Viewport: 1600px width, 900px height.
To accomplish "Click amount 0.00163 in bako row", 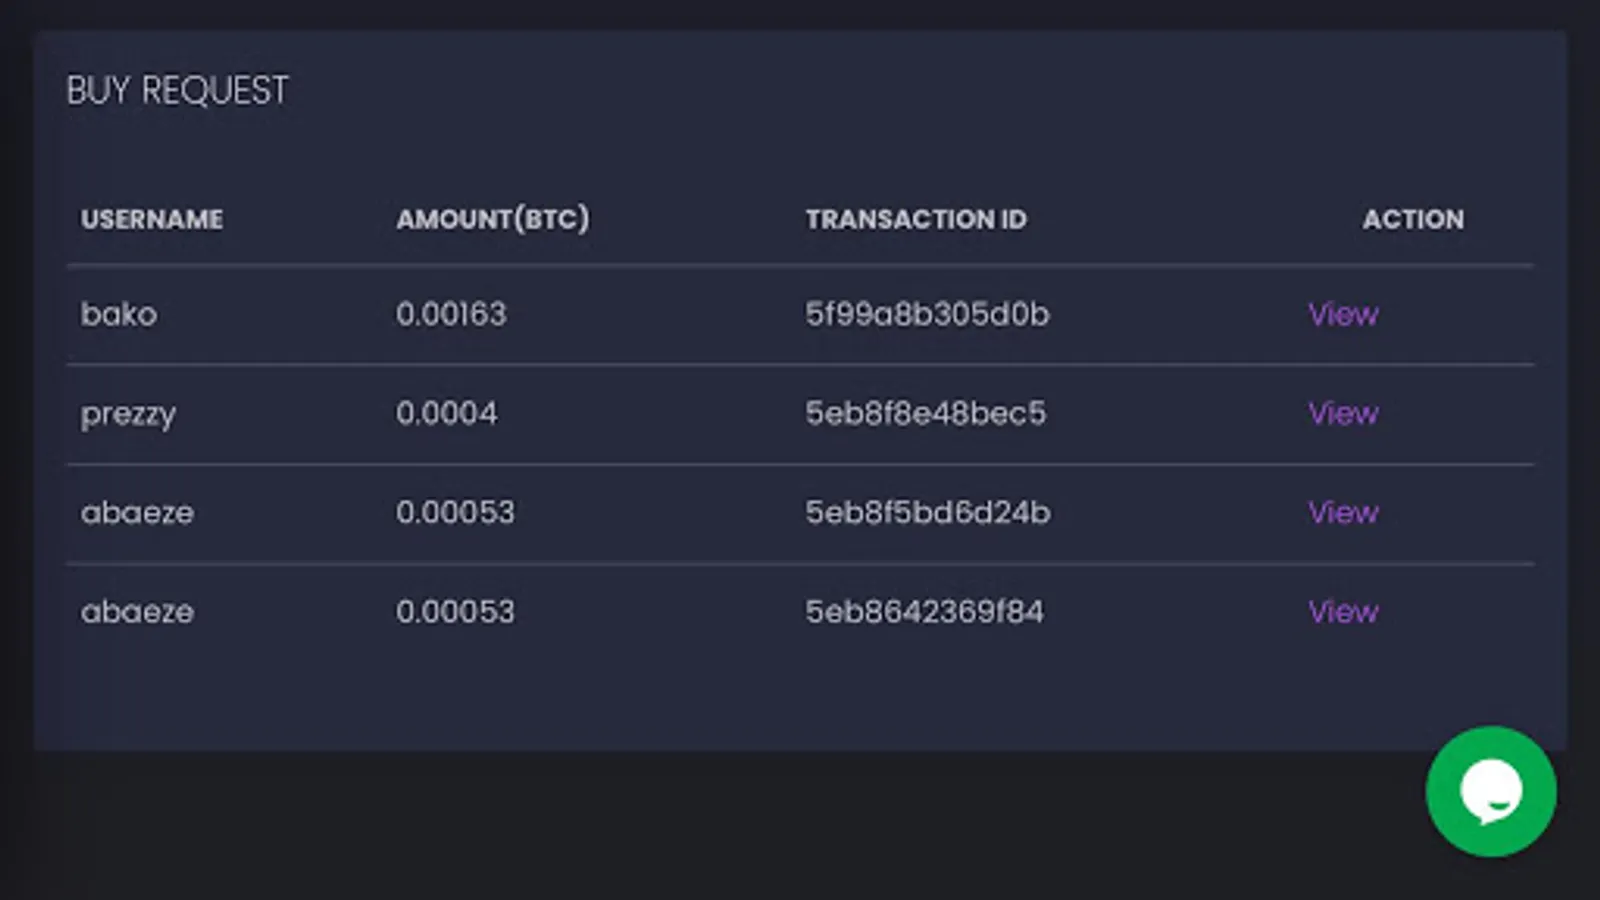I will click(x=451, y=314).
